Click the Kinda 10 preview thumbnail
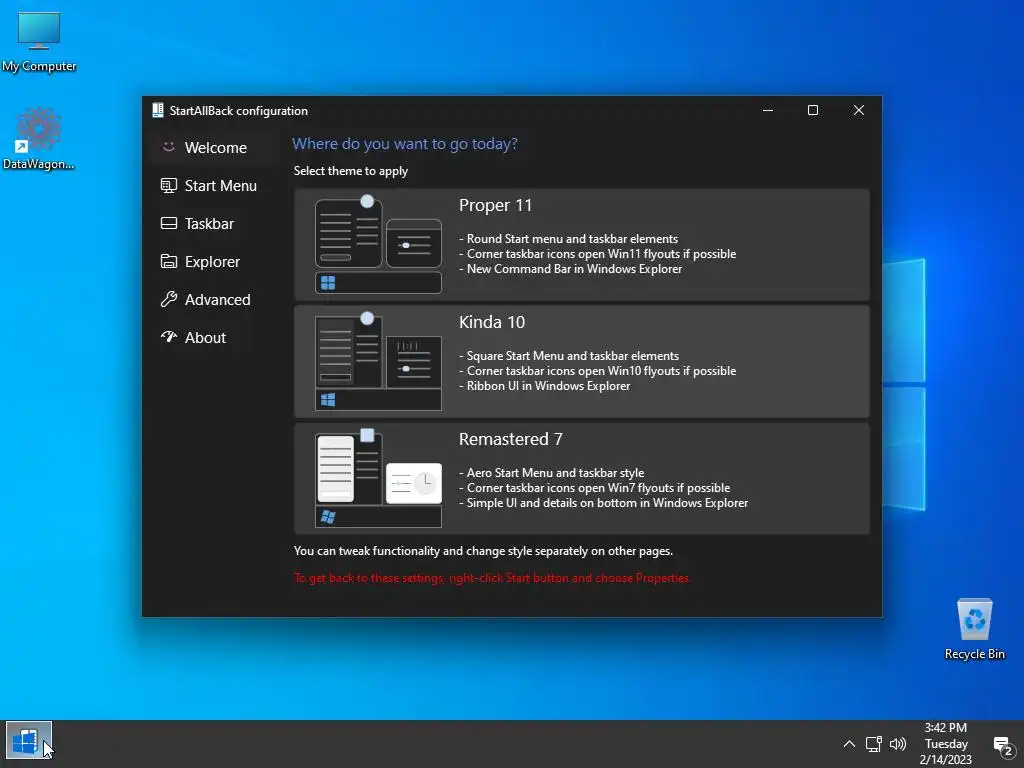Screen dimensions: 1024x768 (x=378, y=362)
